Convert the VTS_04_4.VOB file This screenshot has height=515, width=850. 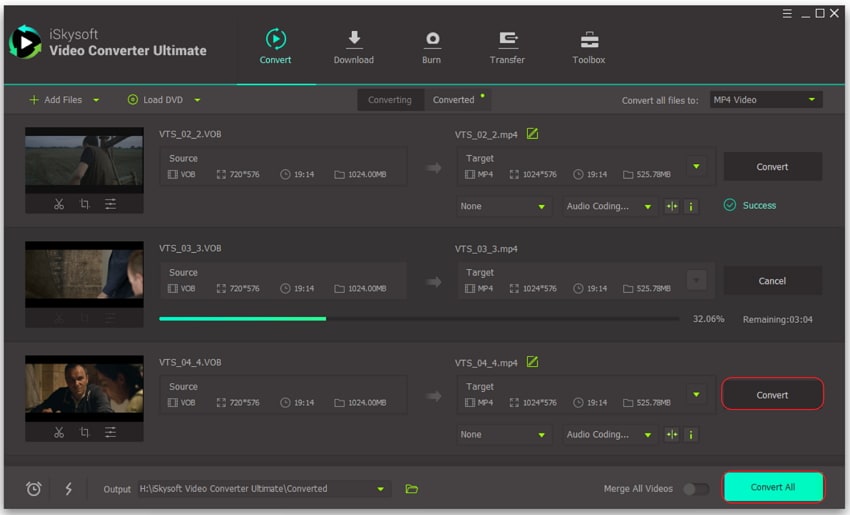pyautogui.click(x=772, y=395)
